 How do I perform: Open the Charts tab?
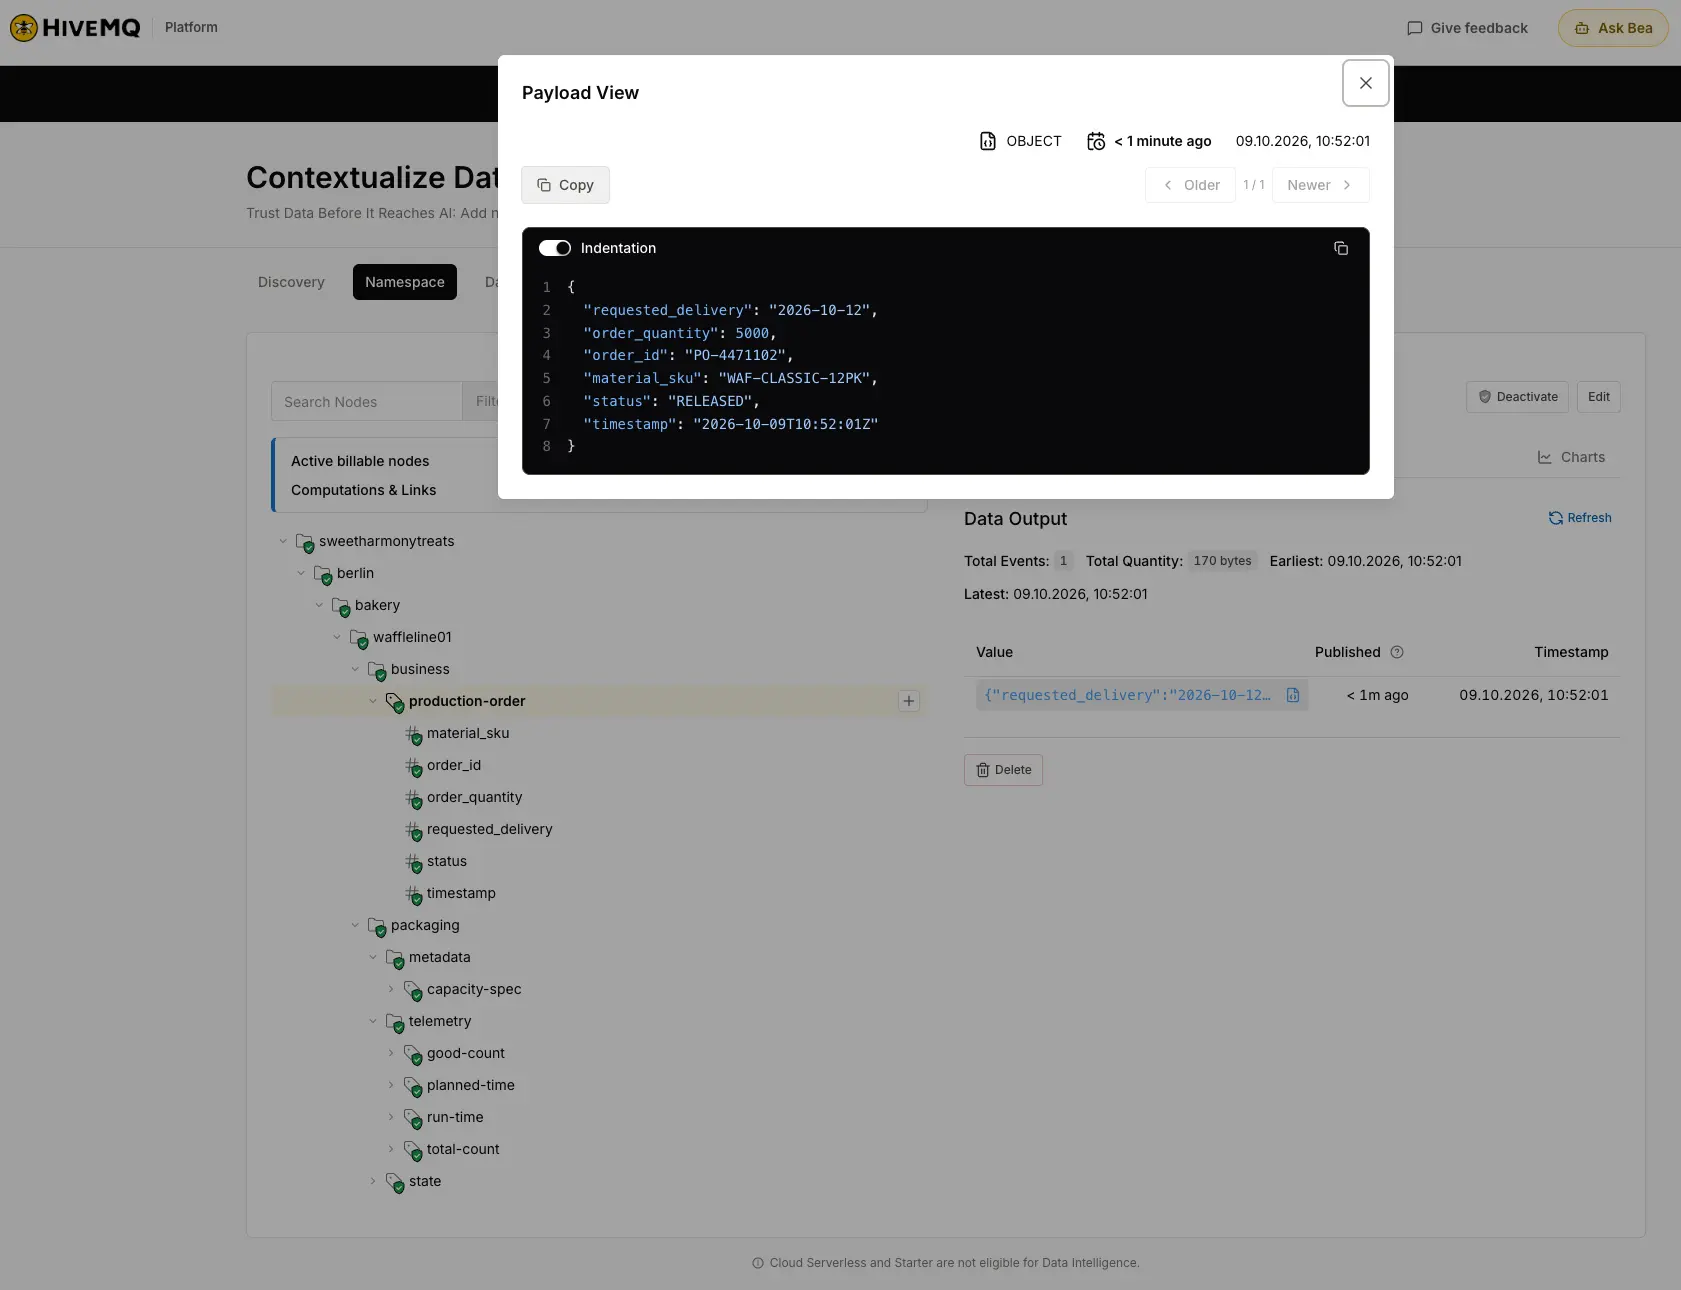point(1571,457)
